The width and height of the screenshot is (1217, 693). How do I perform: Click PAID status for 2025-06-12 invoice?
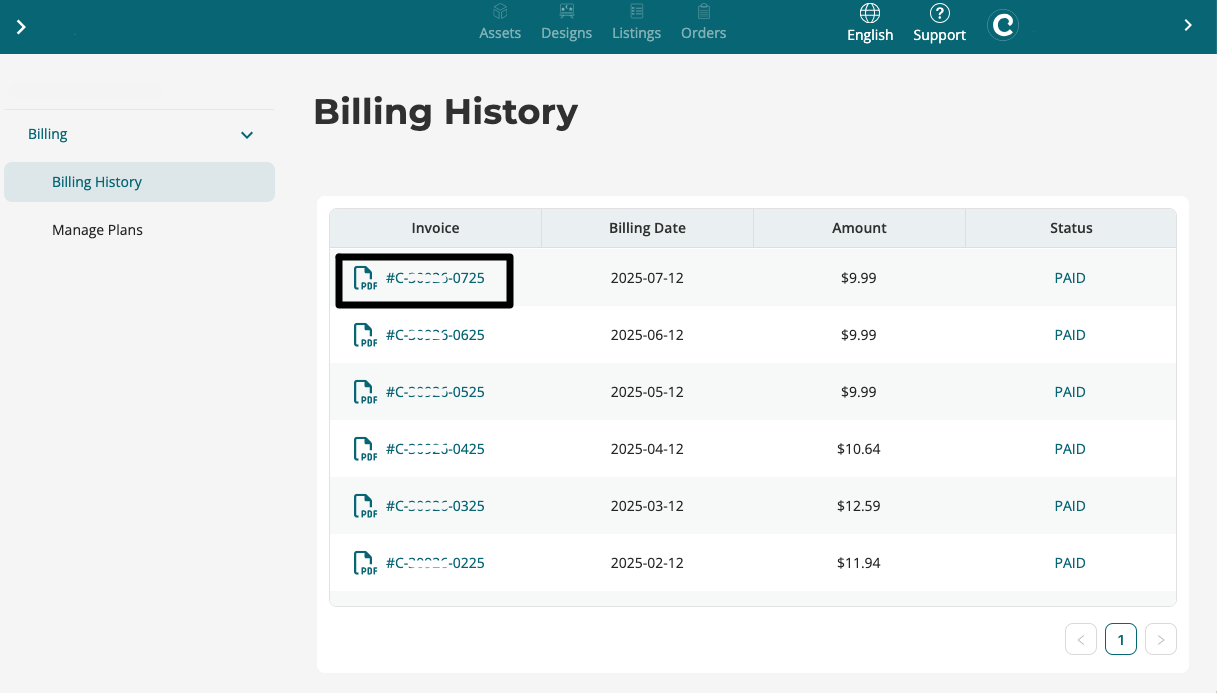[1070, 335]
